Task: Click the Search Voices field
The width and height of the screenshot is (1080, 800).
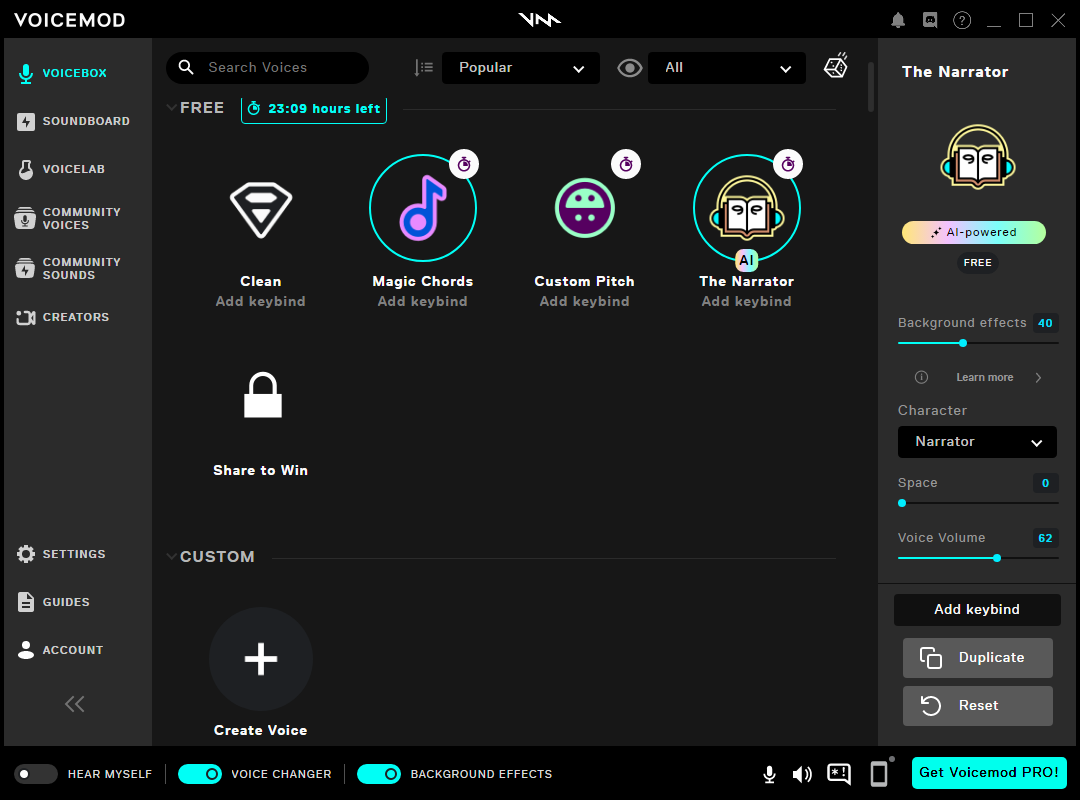Action: point(267,68)
